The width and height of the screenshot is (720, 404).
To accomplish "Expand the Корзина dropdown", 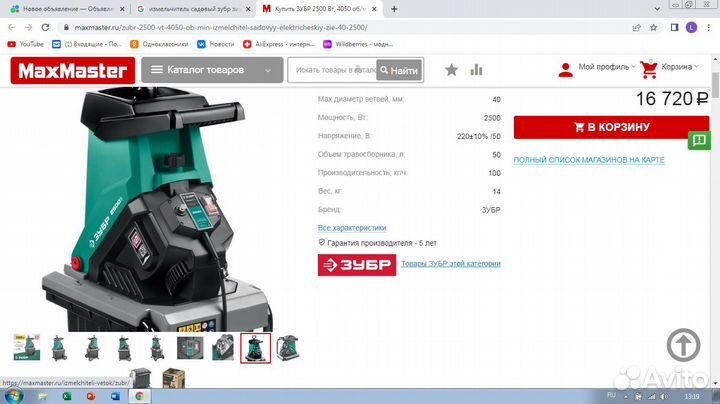I will click(682, 67).
